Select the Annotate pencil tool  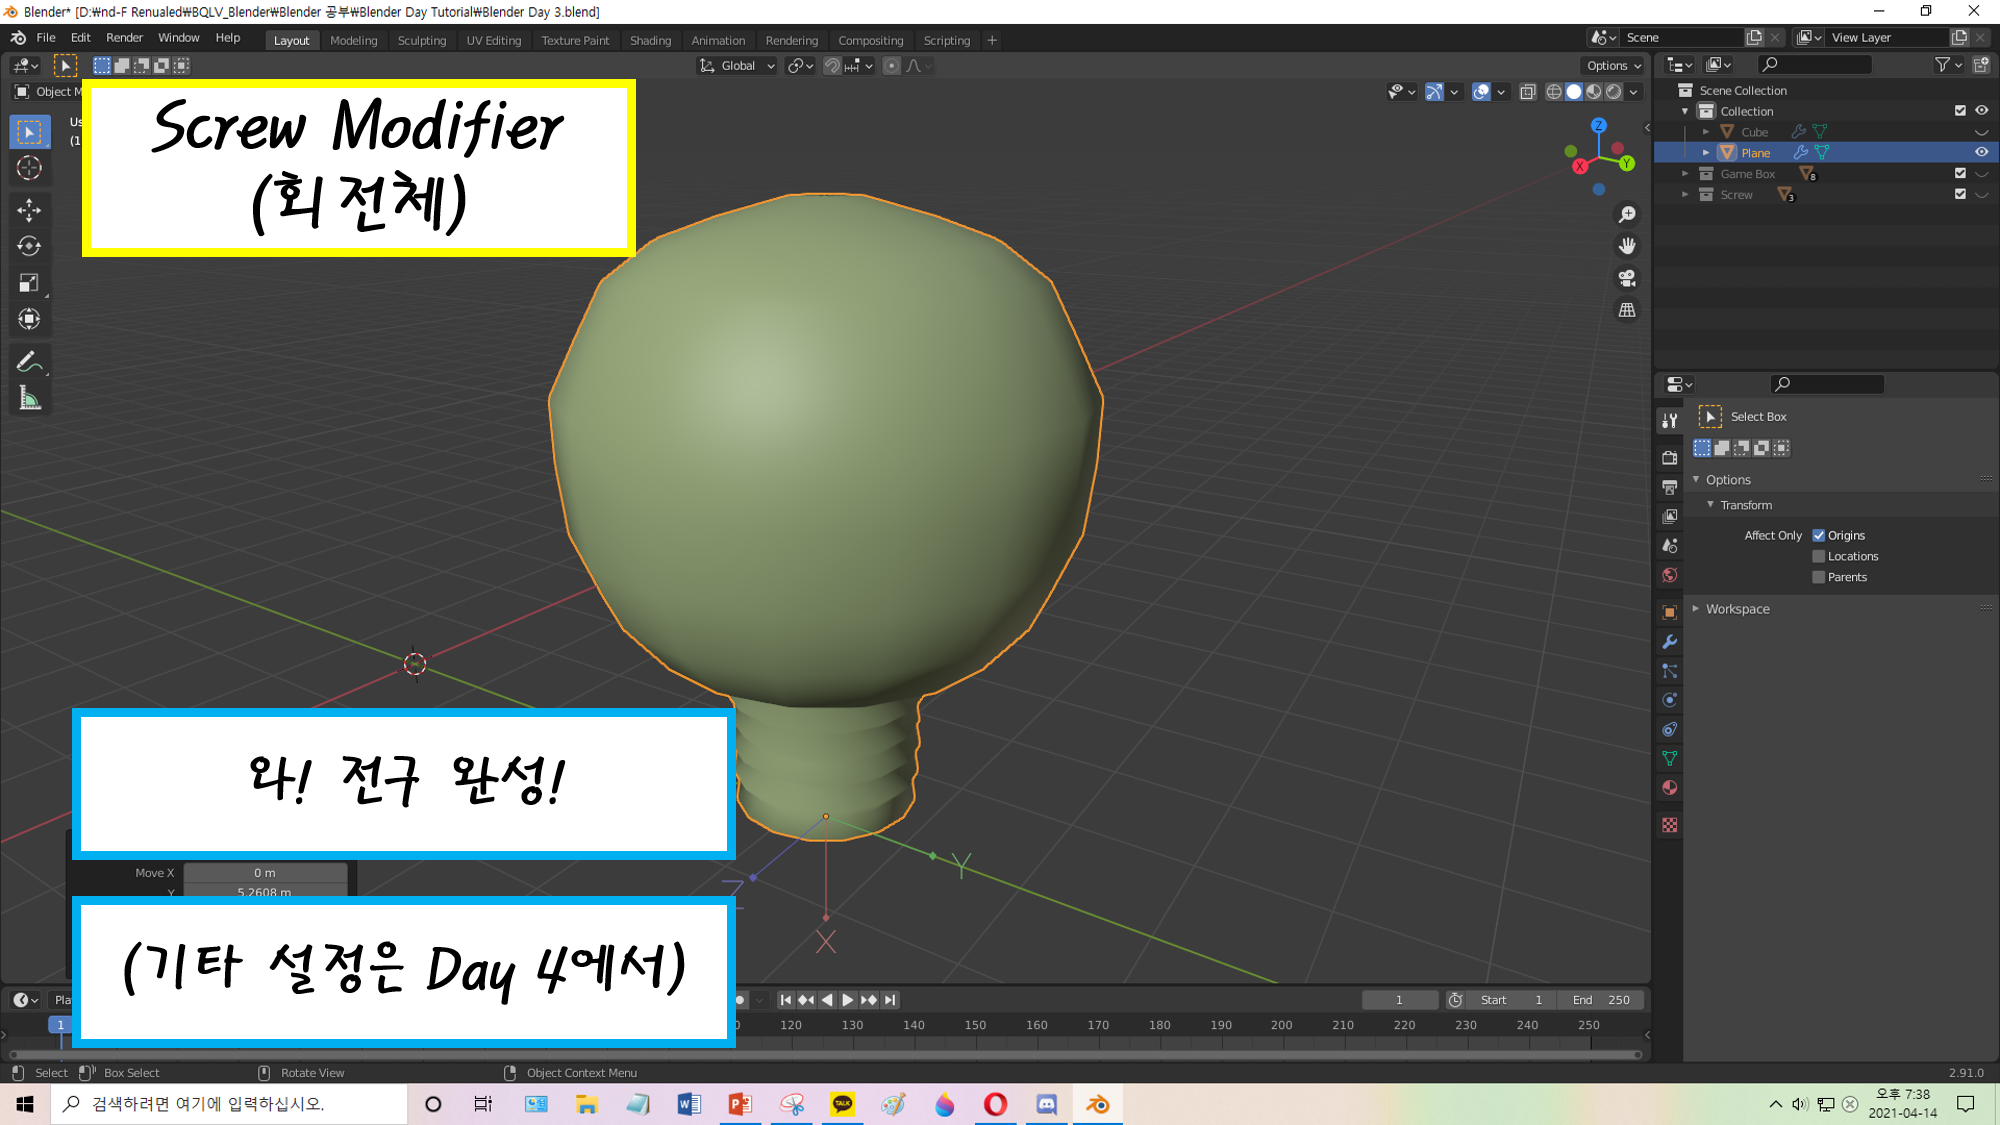point(29,362)
